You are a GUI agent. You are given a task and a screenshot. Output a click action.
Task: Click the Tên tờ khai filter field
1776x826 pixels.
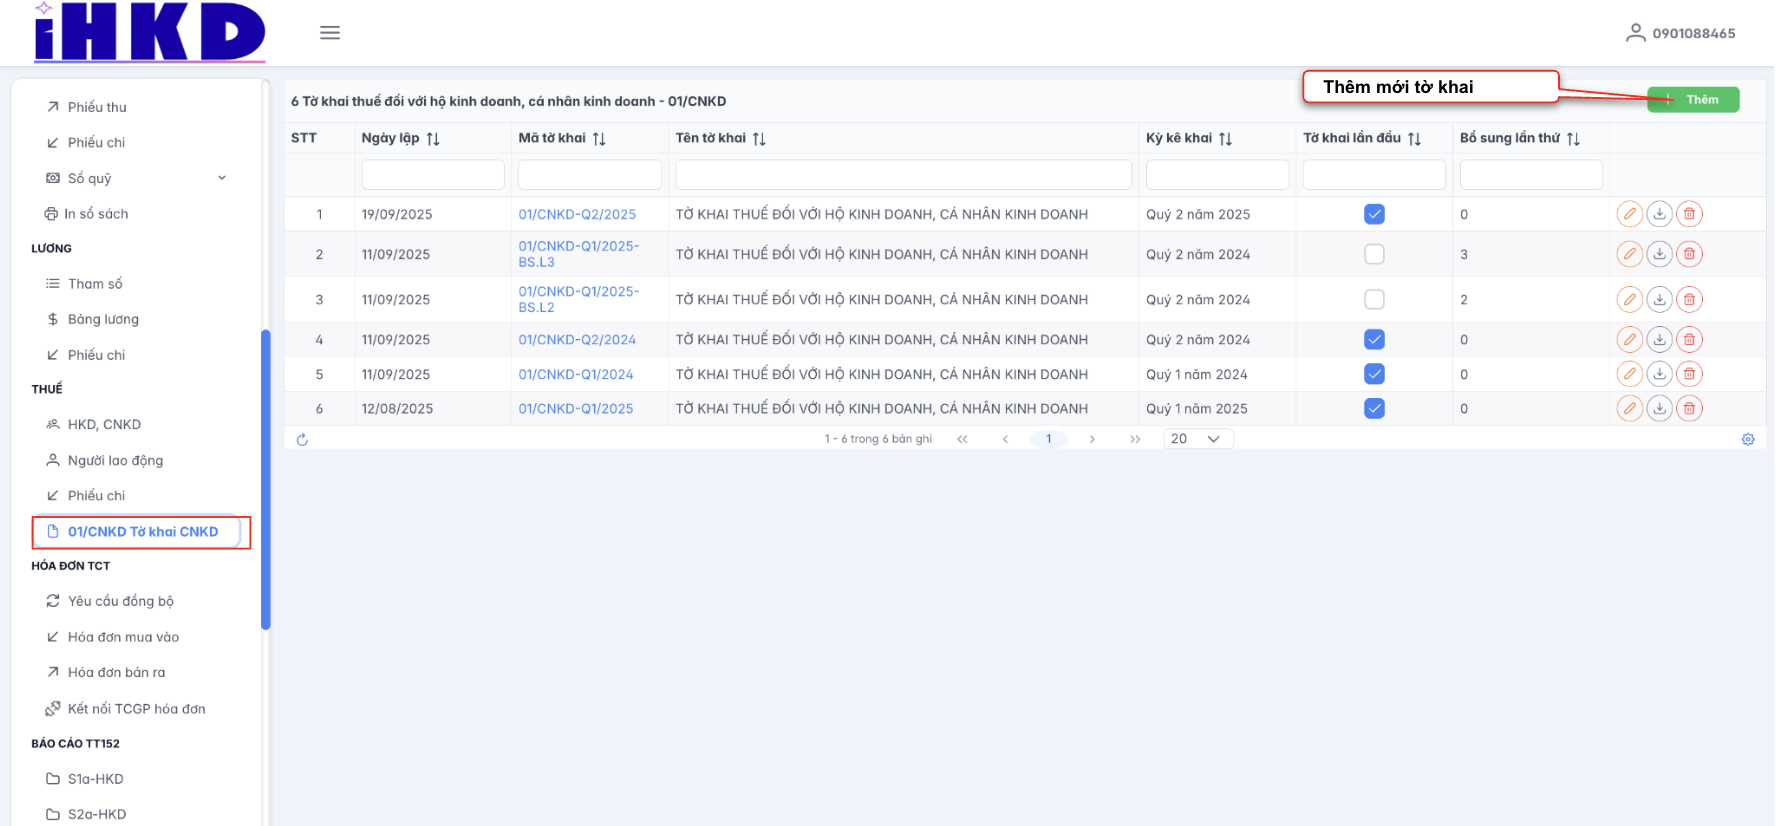(903, 175)
